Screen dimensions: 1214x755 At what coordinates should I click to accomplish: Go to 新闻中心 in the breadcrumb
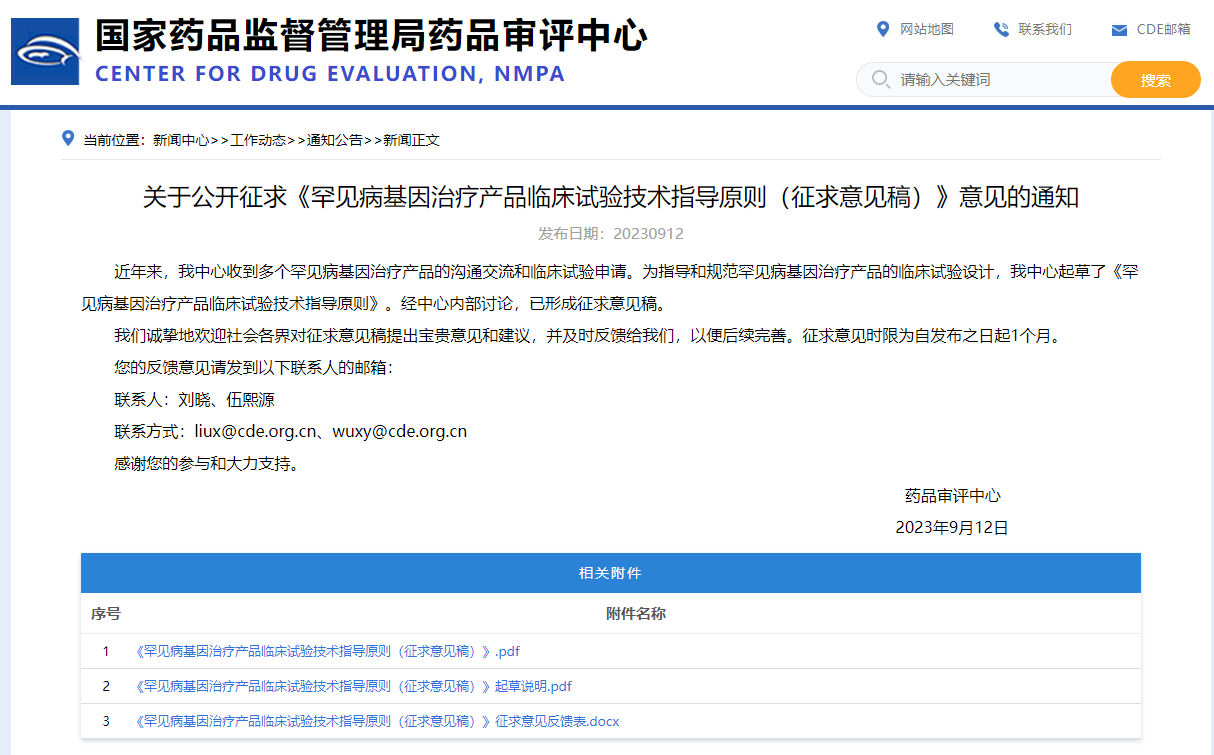[180, 140]
